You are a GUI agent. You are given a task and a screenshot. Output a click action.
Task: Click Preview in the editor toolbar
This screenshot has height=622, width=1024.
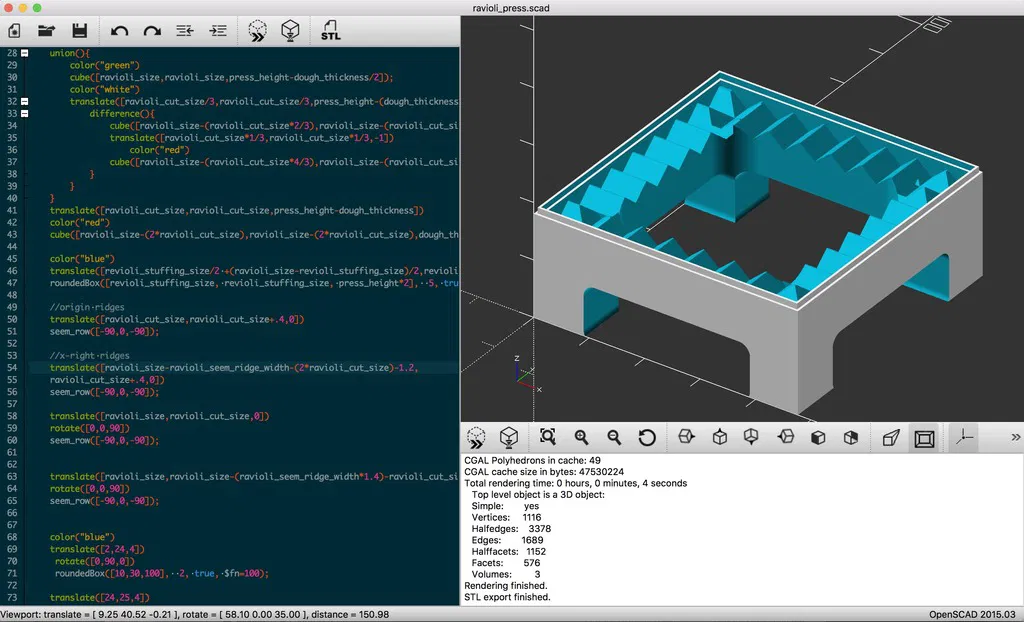tap(257, 31)
